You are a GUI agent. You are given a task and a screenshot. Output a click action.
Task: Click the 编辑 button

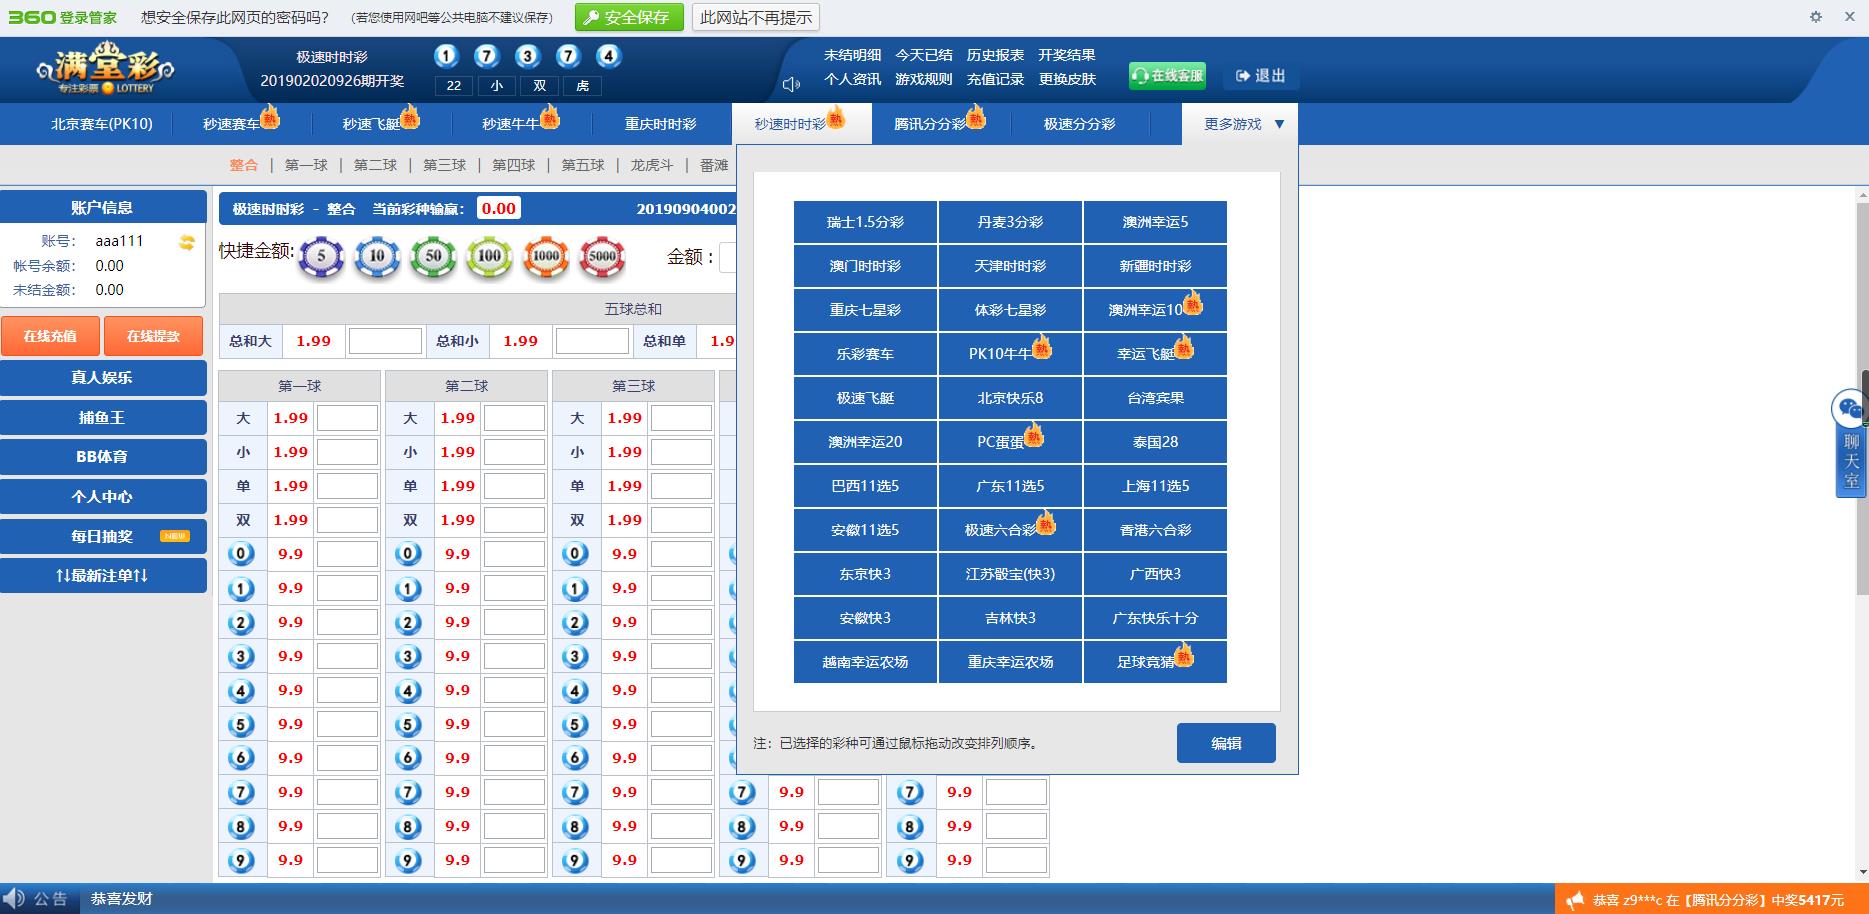coord(1226,743)
